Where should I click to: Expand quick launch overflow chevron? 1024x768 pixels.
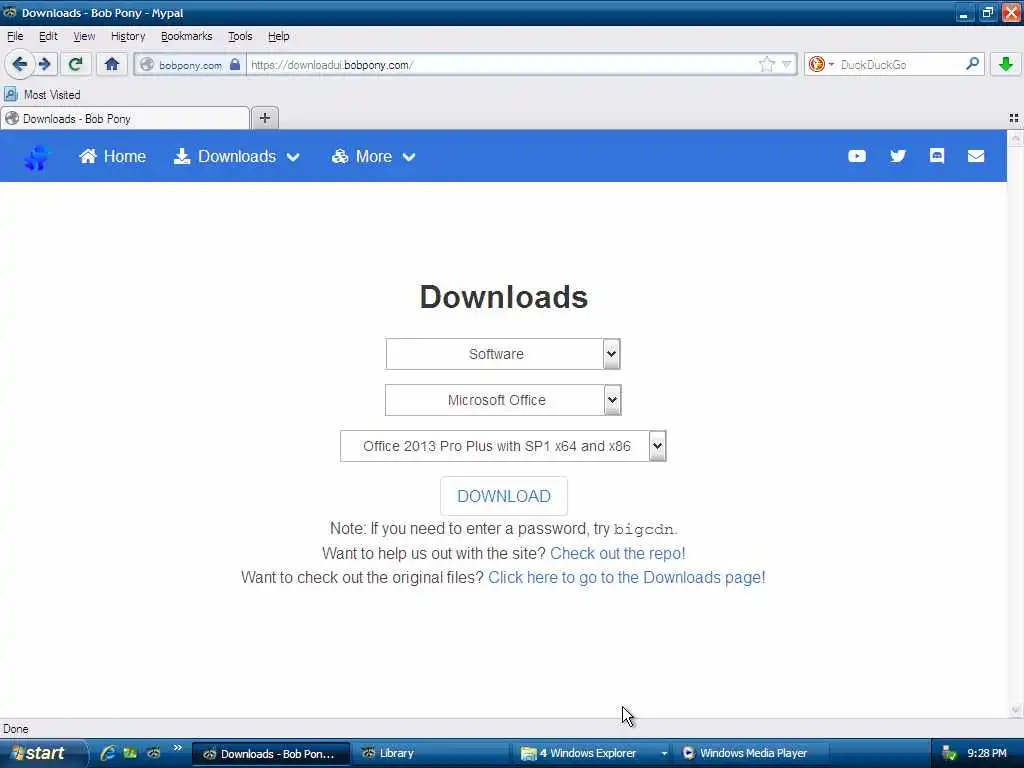[x=178, y=748]
